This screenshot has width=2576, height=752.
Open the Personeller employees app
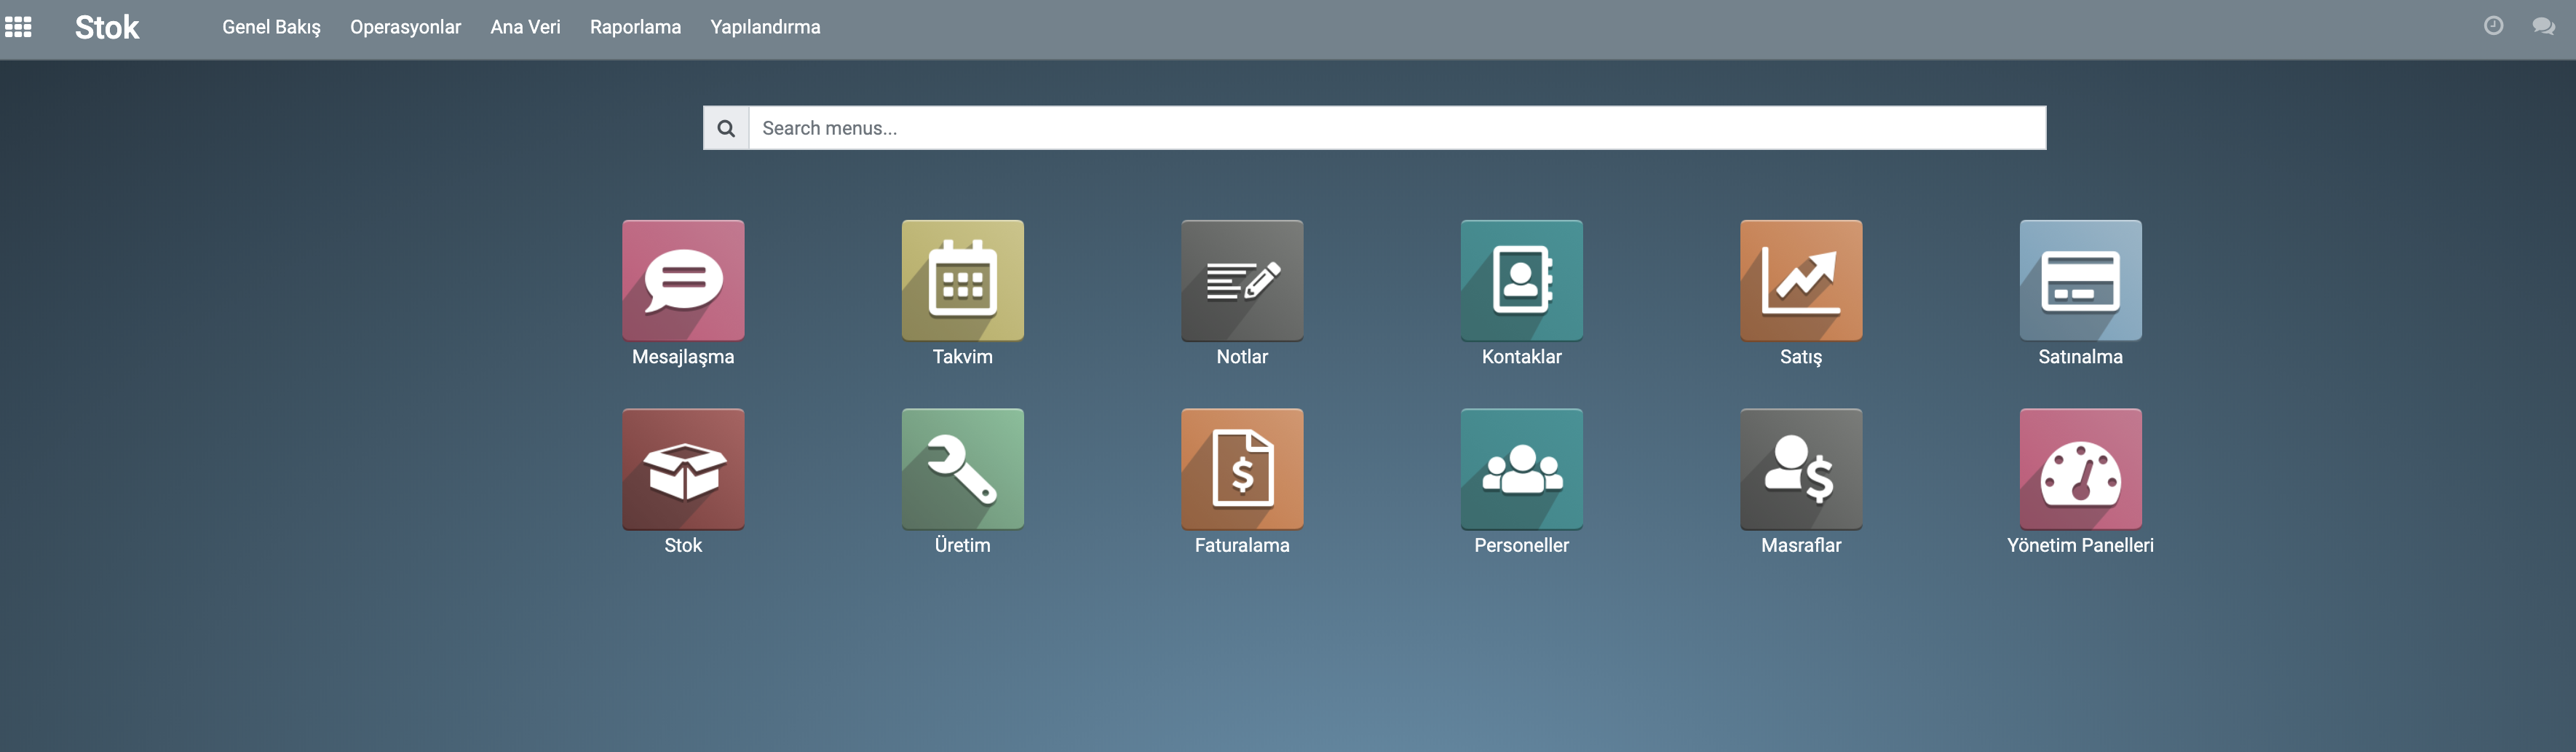pyautogui.click(x=1521, y=469)
